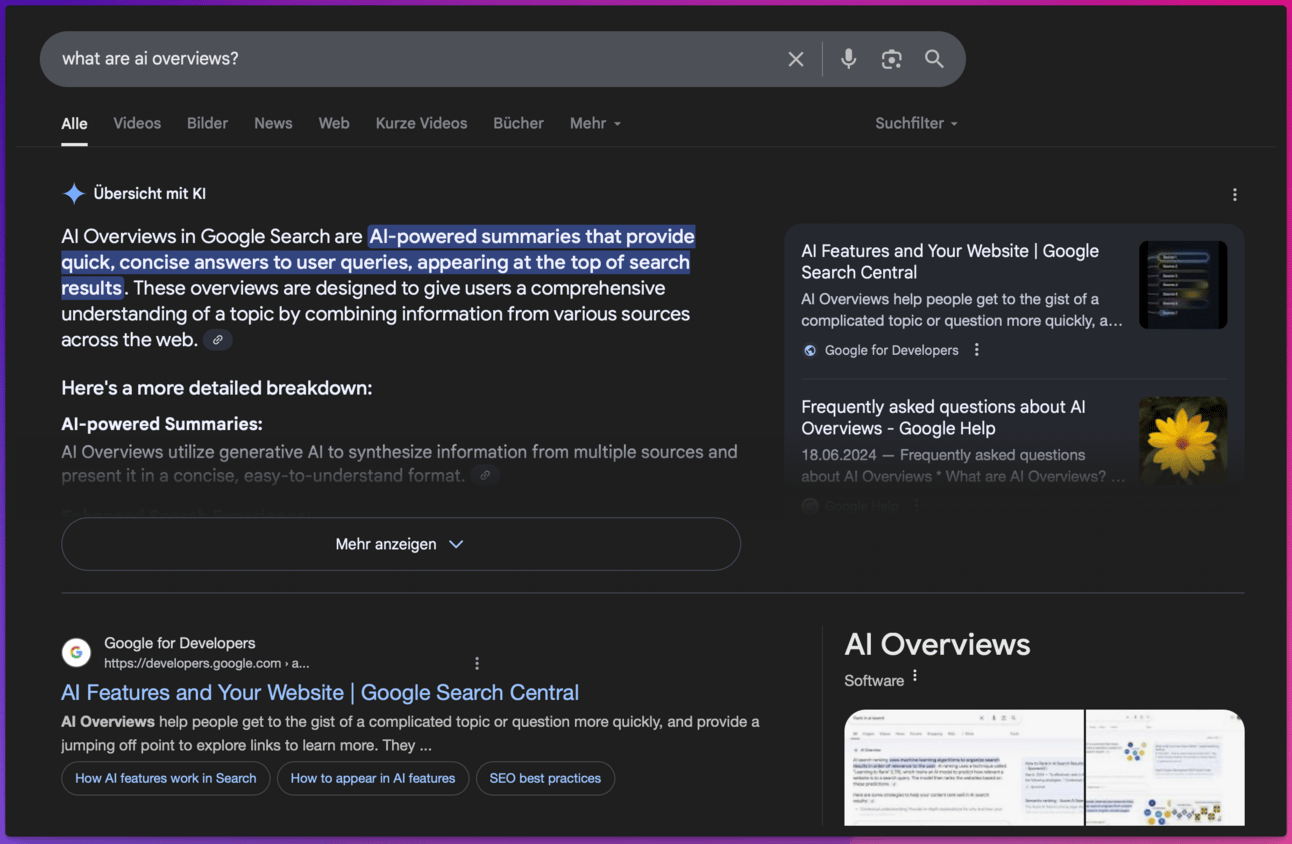Click the 'AI Overviews' knowledge panel heading
The image size is (1292, 844).
937,645
